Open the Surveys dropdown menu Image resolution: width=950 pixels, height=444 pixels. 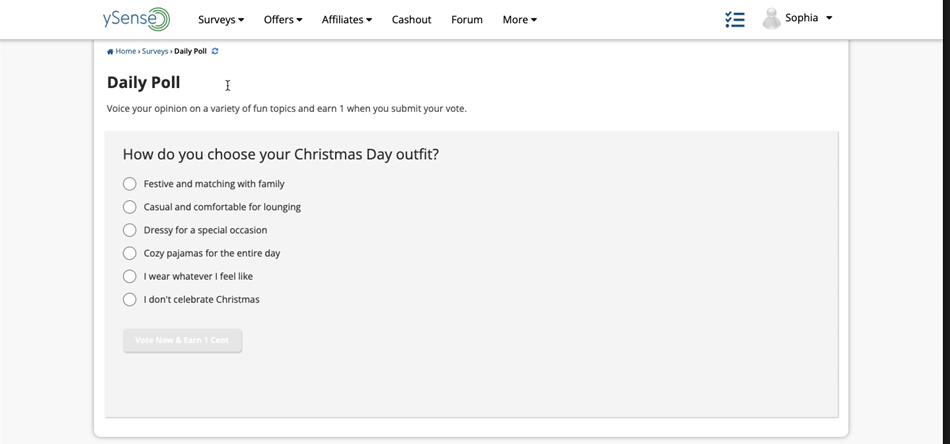(221, 19)
